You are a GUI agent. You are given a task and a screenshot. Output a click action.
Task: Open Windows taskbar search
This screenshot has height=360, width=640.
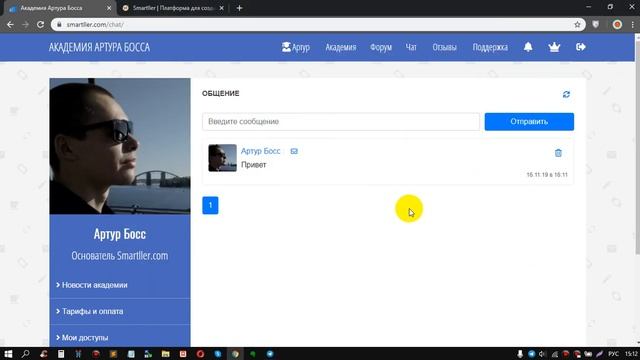25,354
